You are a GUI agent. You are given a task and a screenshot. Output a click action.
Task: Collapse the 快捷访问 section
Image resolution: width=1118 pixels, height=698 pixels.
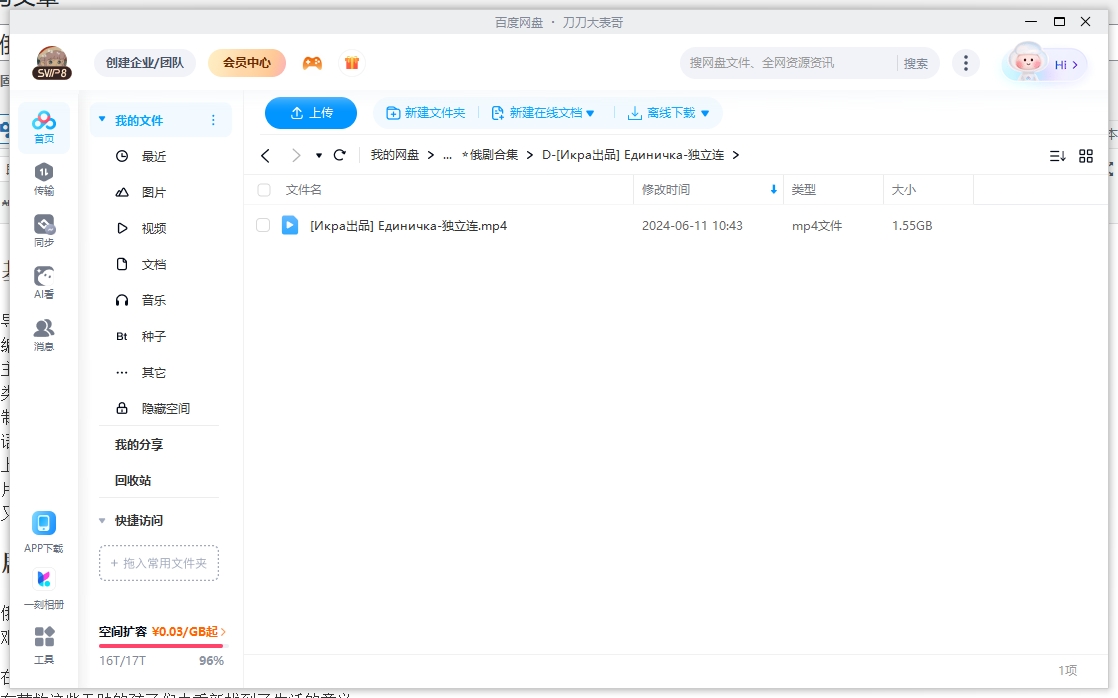point(101,520)
